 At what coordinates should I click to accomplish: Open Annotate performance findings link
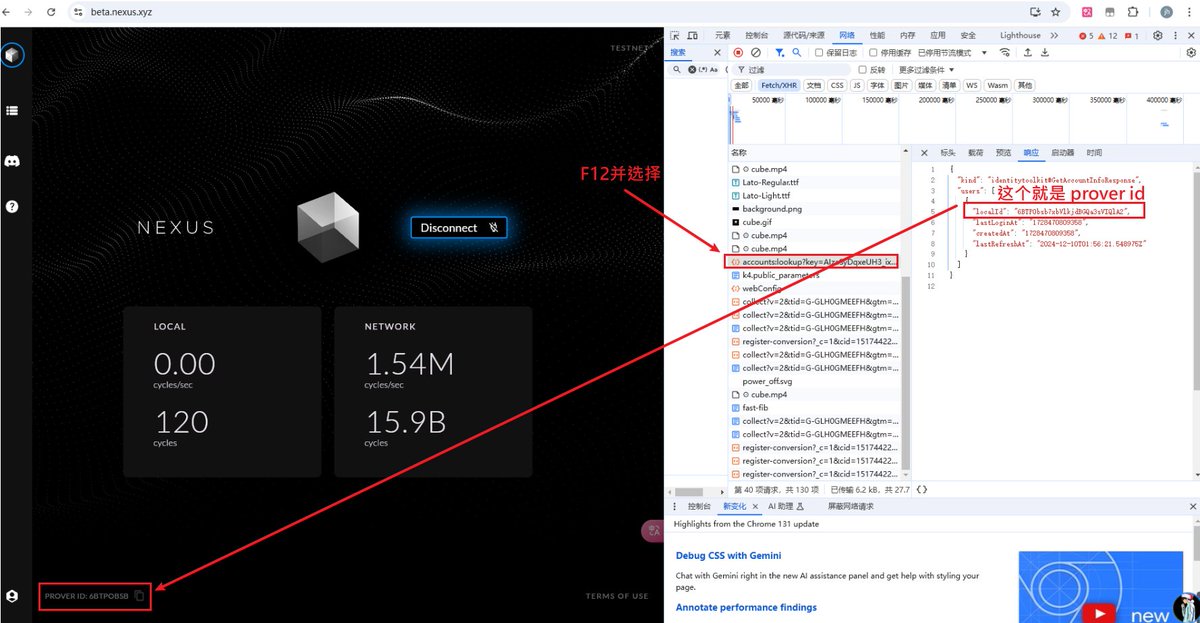(x=746, y=607)
